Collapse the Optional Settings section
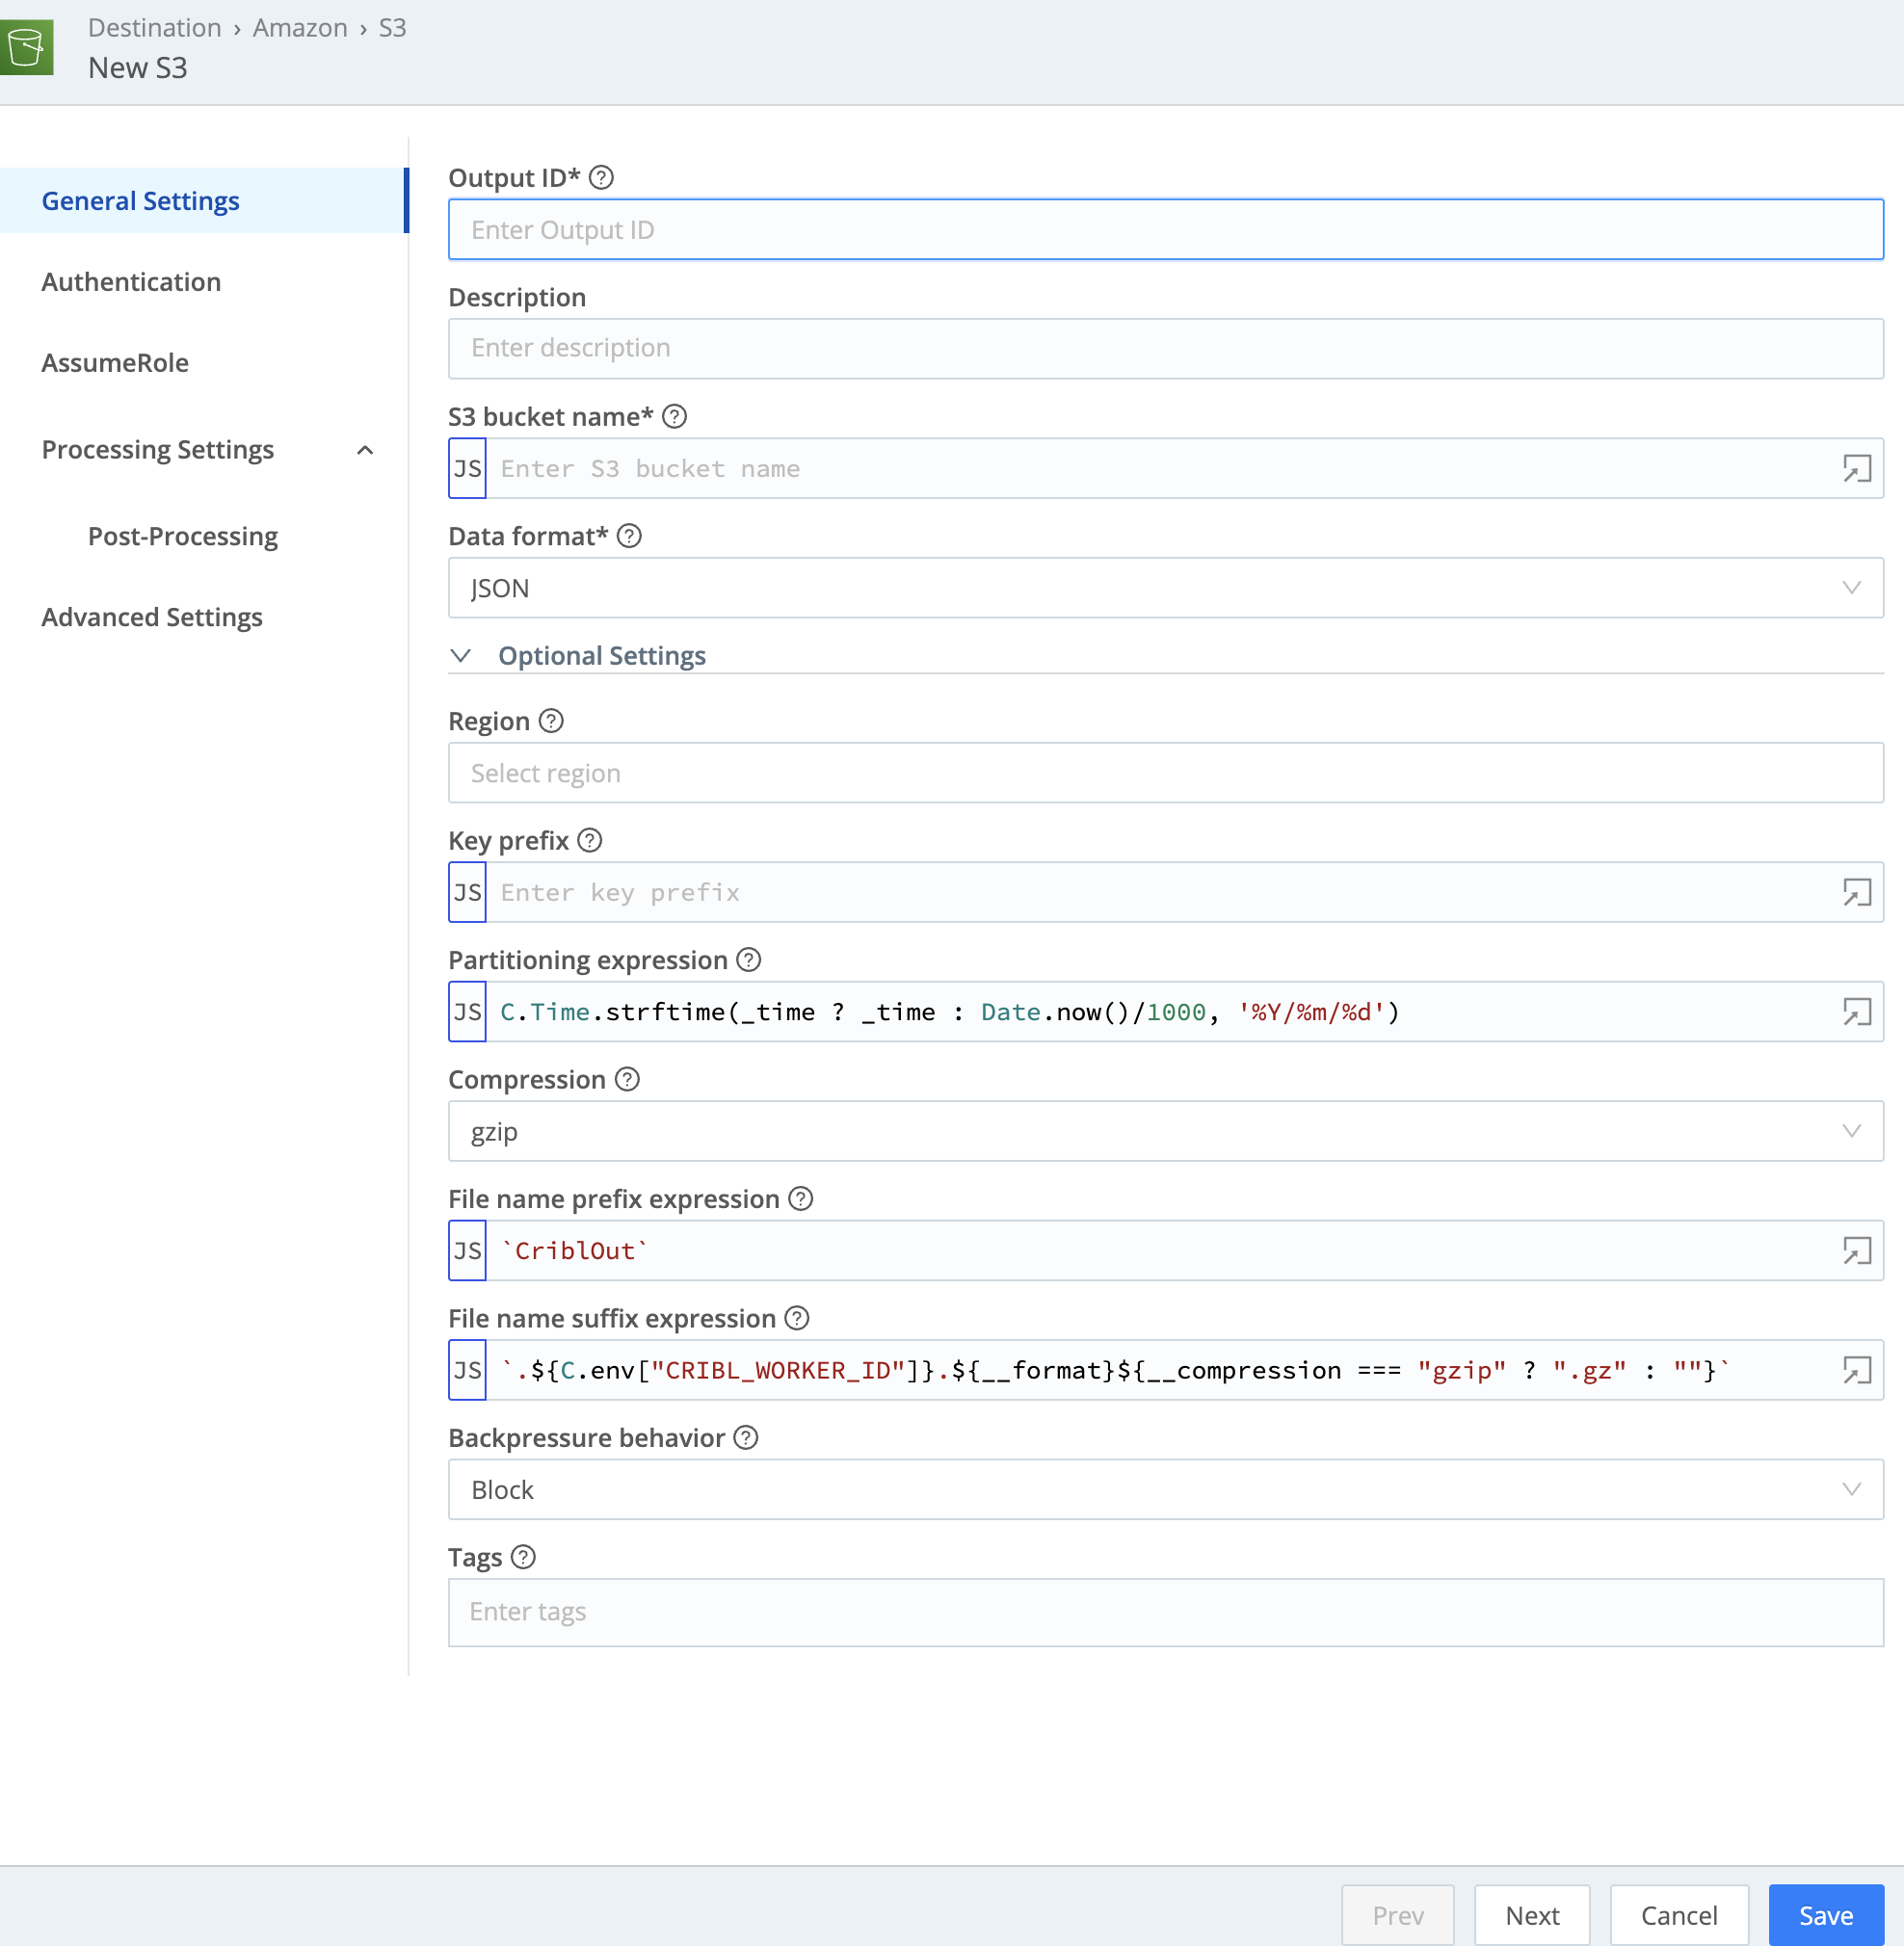The image size is (1904, 1946). 461,656
